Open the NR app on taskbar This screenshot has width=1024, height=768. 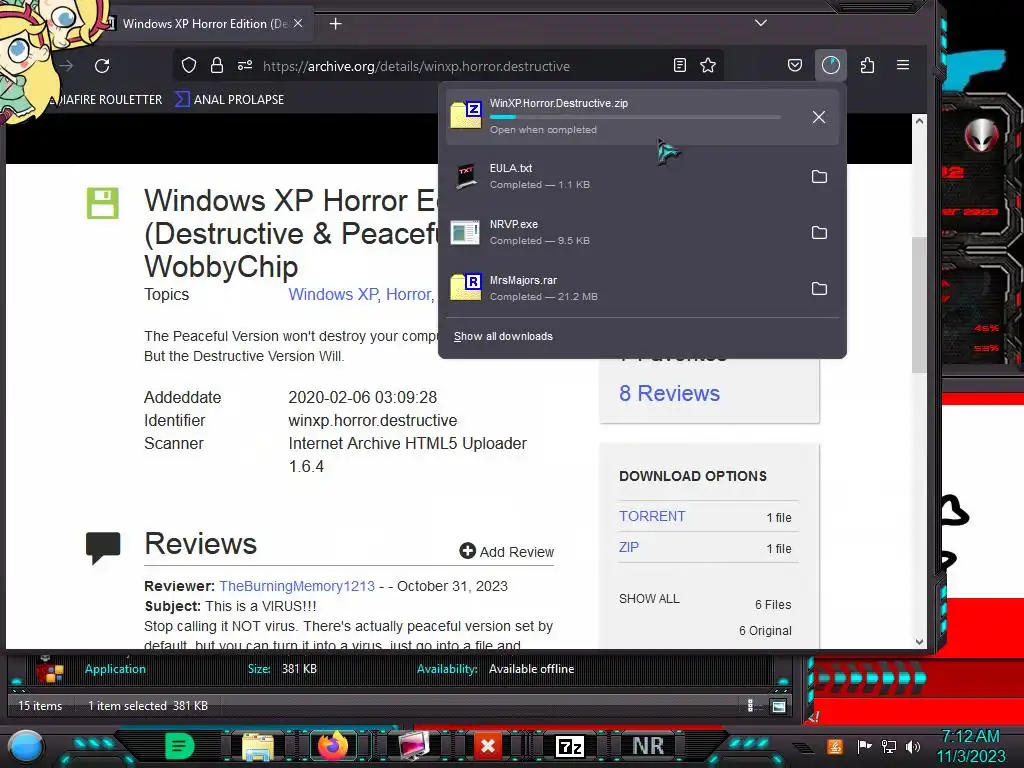pyautogui.click(x=648, y=746)
